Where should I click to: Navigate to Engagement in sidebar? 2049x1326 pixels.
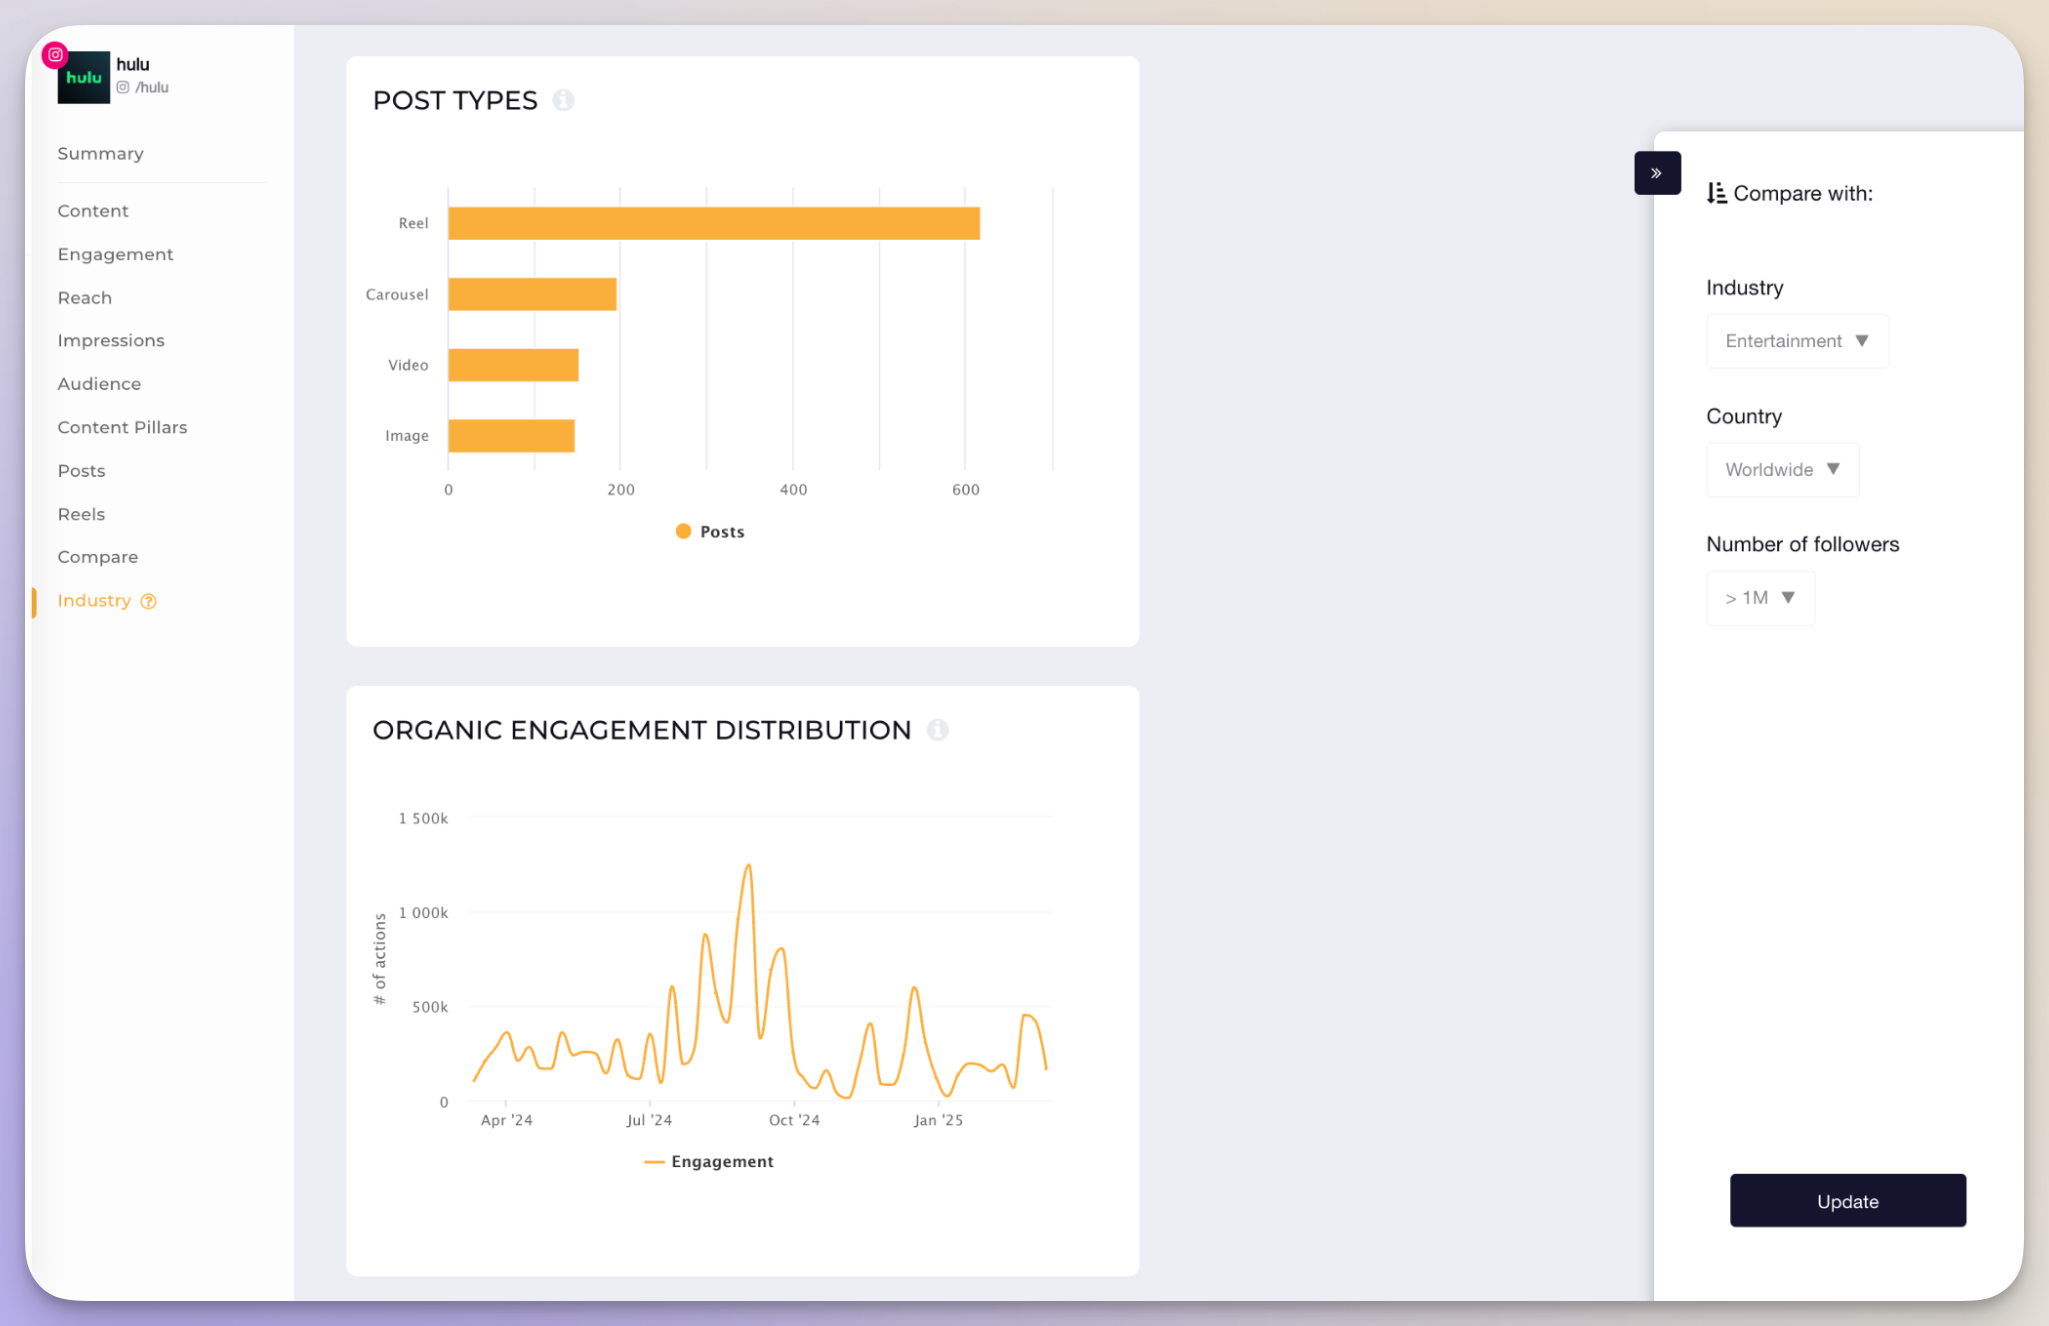(115, 254)
